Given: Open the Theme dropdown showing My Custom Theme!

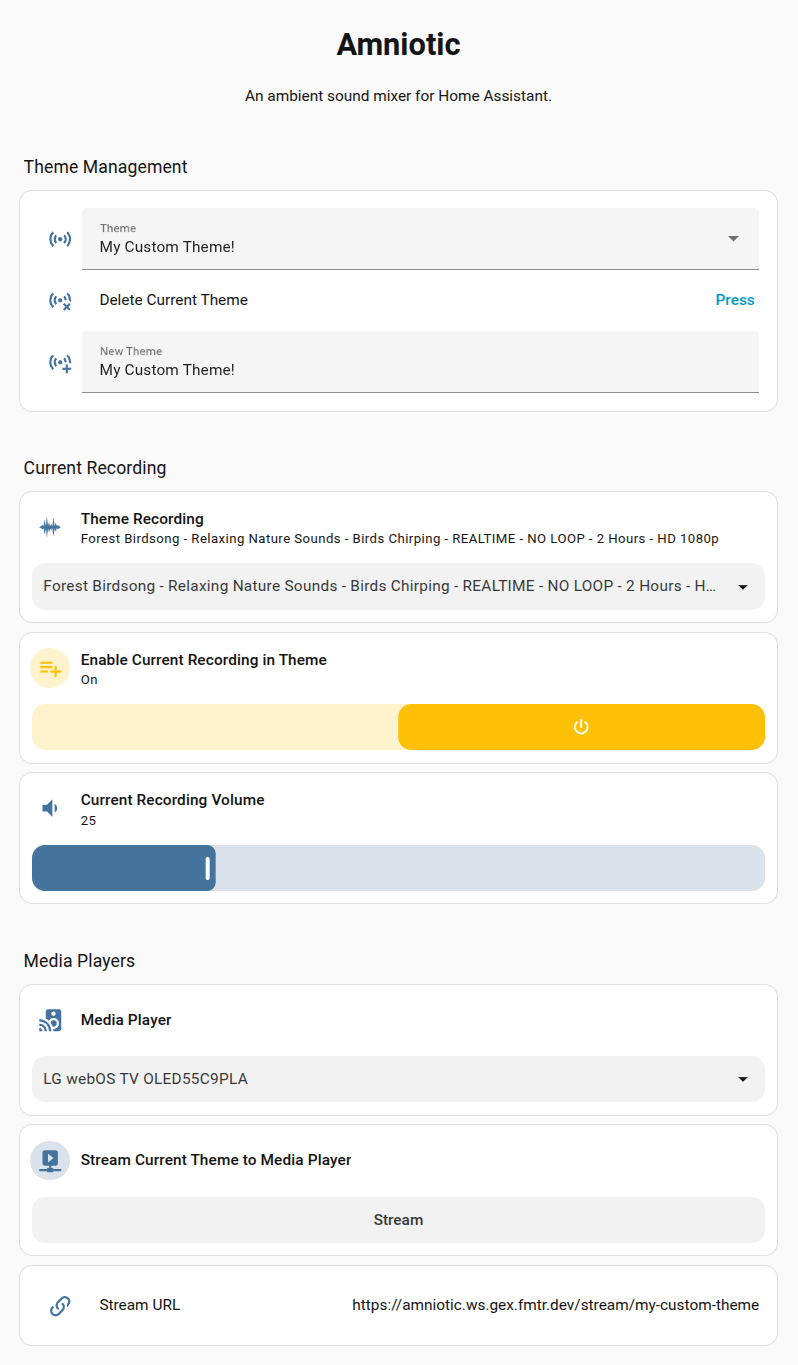Looking at the screenshot, I should (x=420, y=239).
